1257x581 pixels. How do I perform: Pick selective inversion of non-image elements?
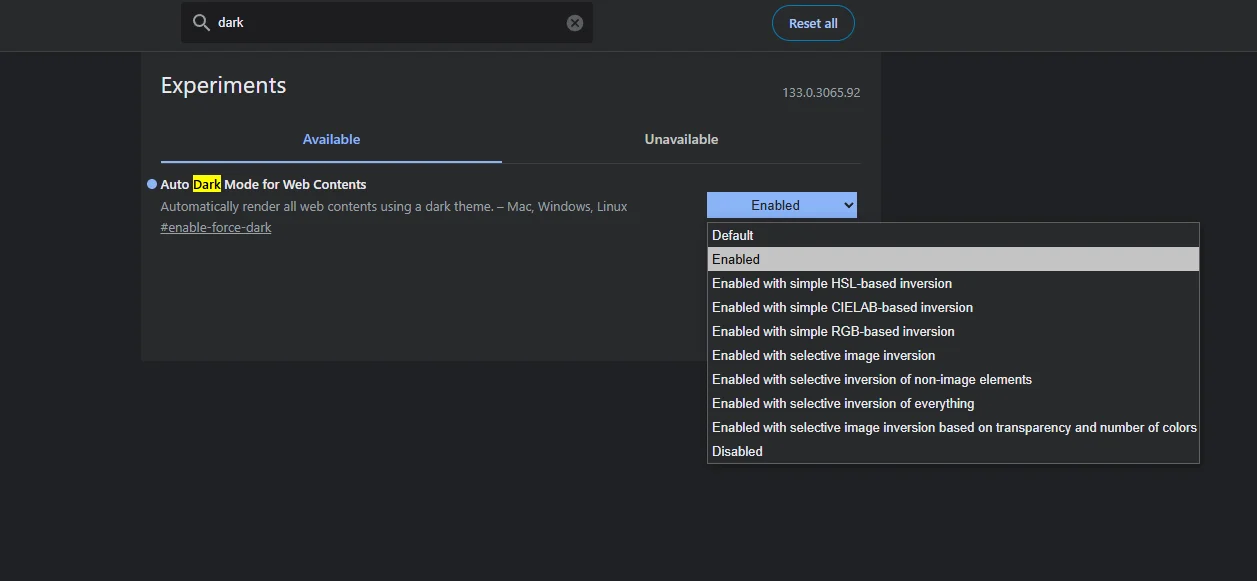871,379
